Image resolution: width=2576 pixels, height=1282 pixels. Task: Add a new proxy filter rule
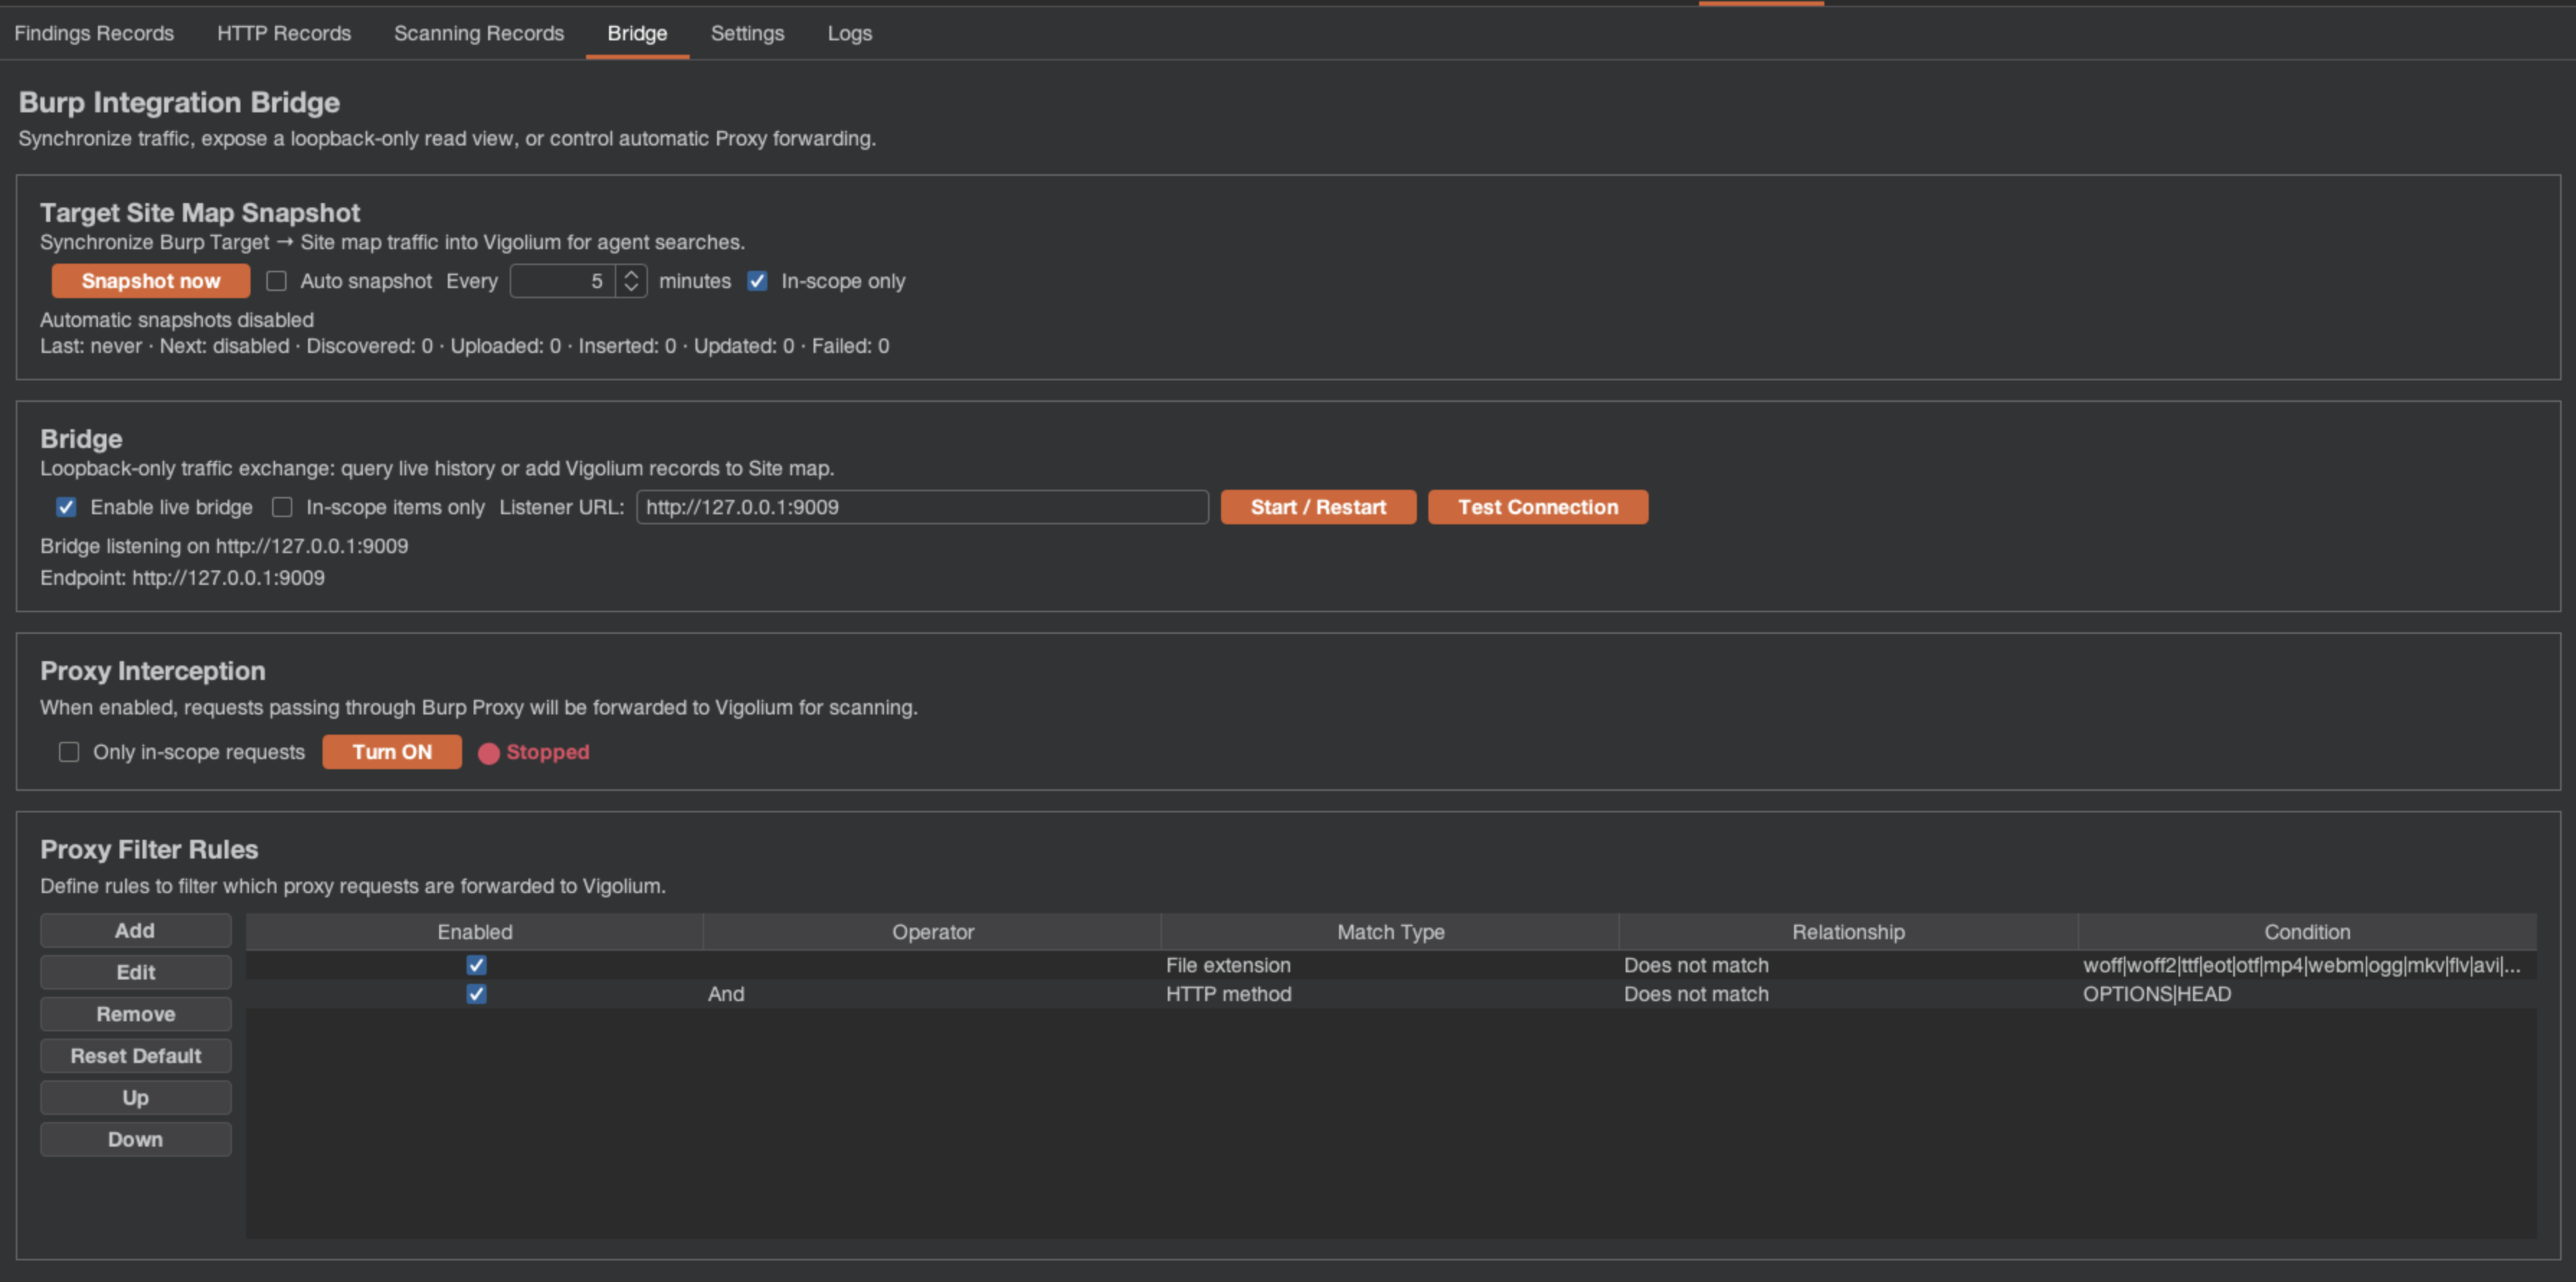coord(135,930)
